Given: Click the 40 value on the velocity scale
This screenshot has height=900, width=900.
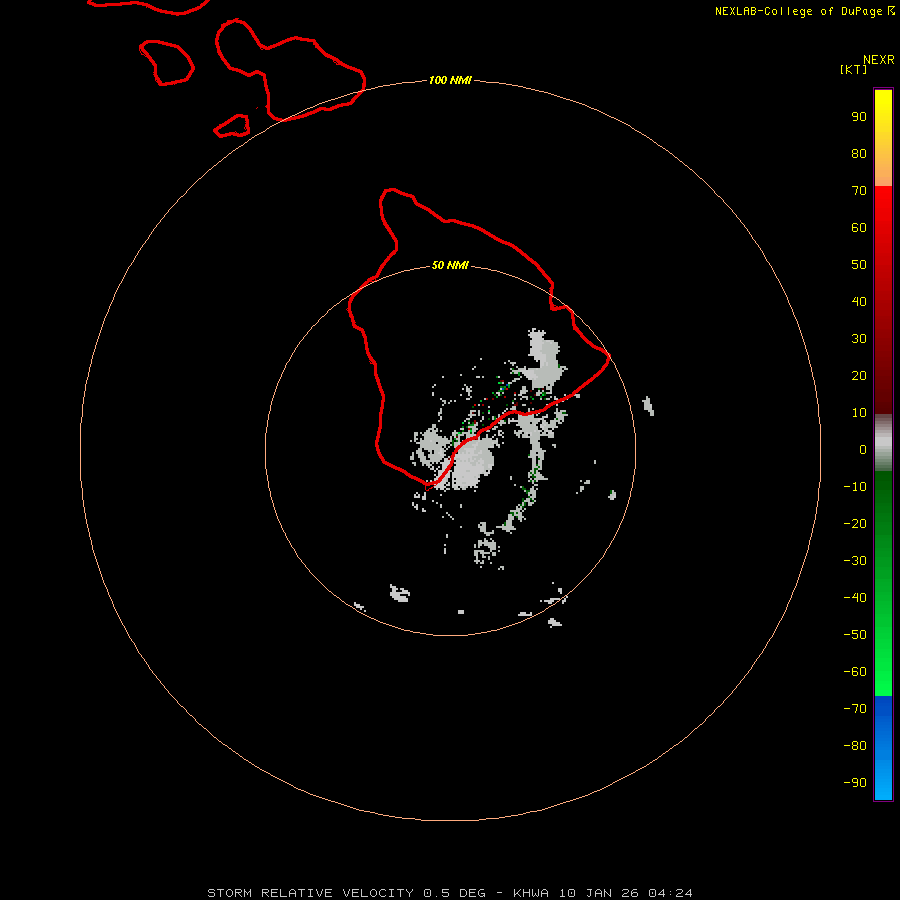Looking at the screenshot, I should [859, 301].
